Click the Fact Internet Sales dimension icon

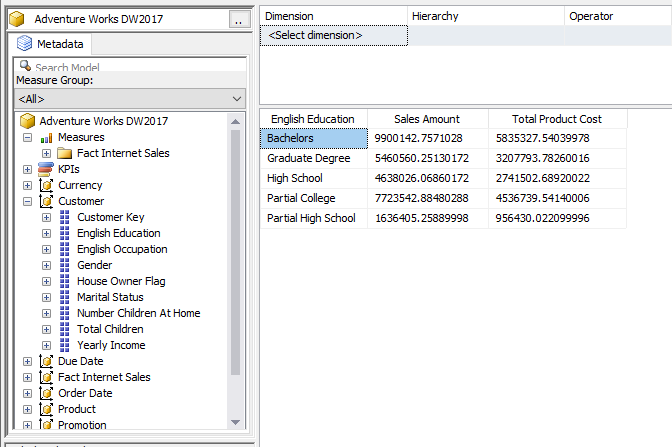[x=46, y=377]
